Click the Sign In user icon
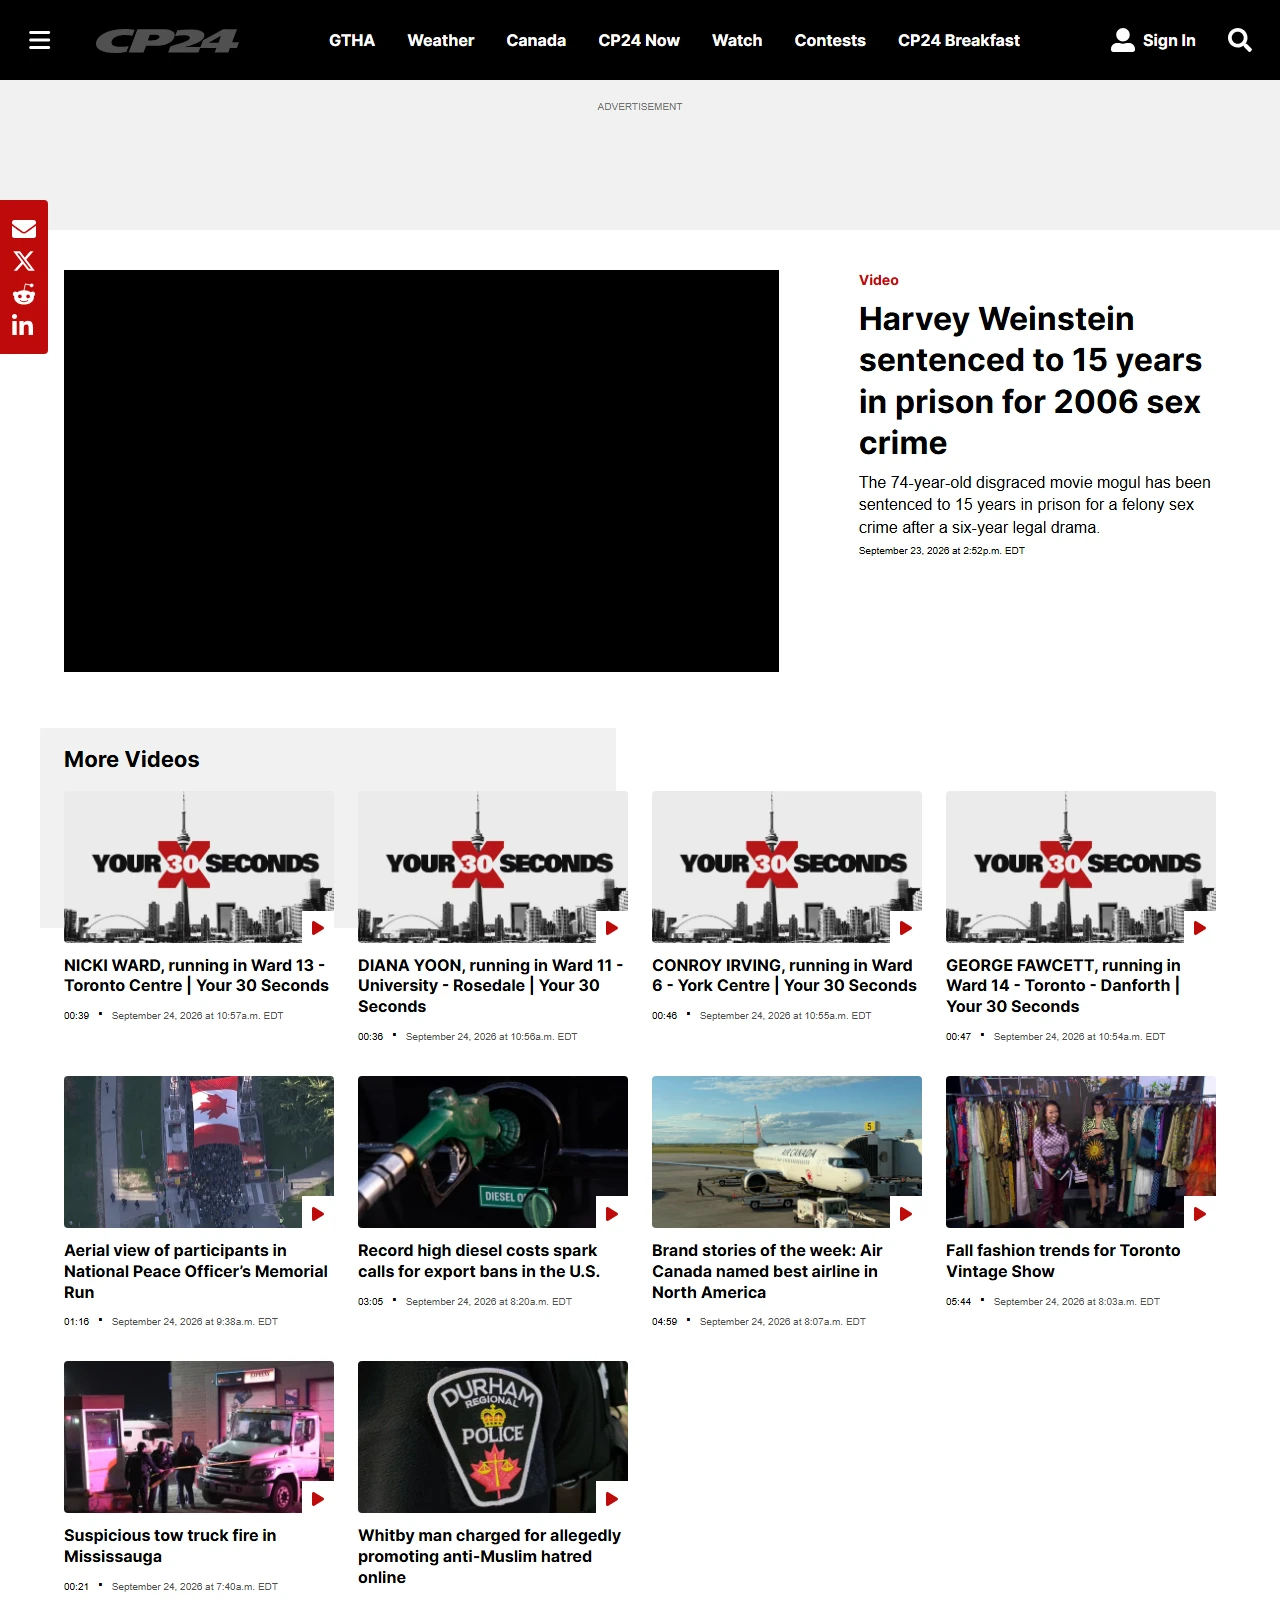 1123,40
